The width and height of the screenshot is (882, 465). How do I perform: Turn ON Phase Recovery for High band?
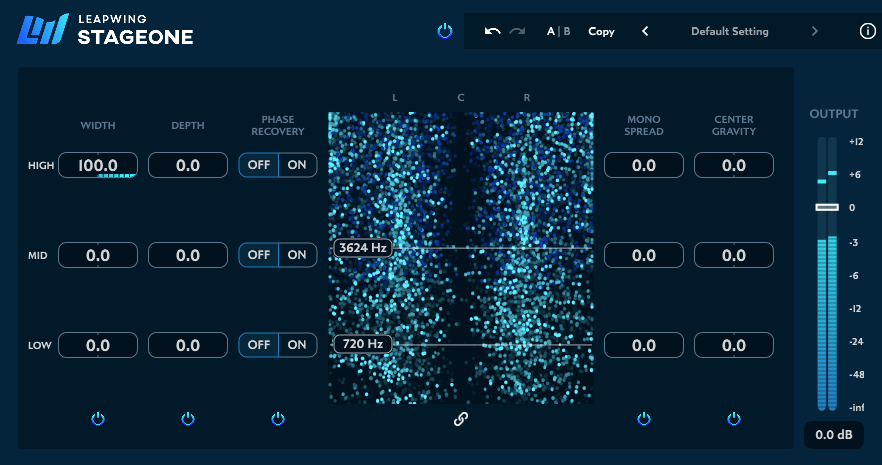[297, 165]
